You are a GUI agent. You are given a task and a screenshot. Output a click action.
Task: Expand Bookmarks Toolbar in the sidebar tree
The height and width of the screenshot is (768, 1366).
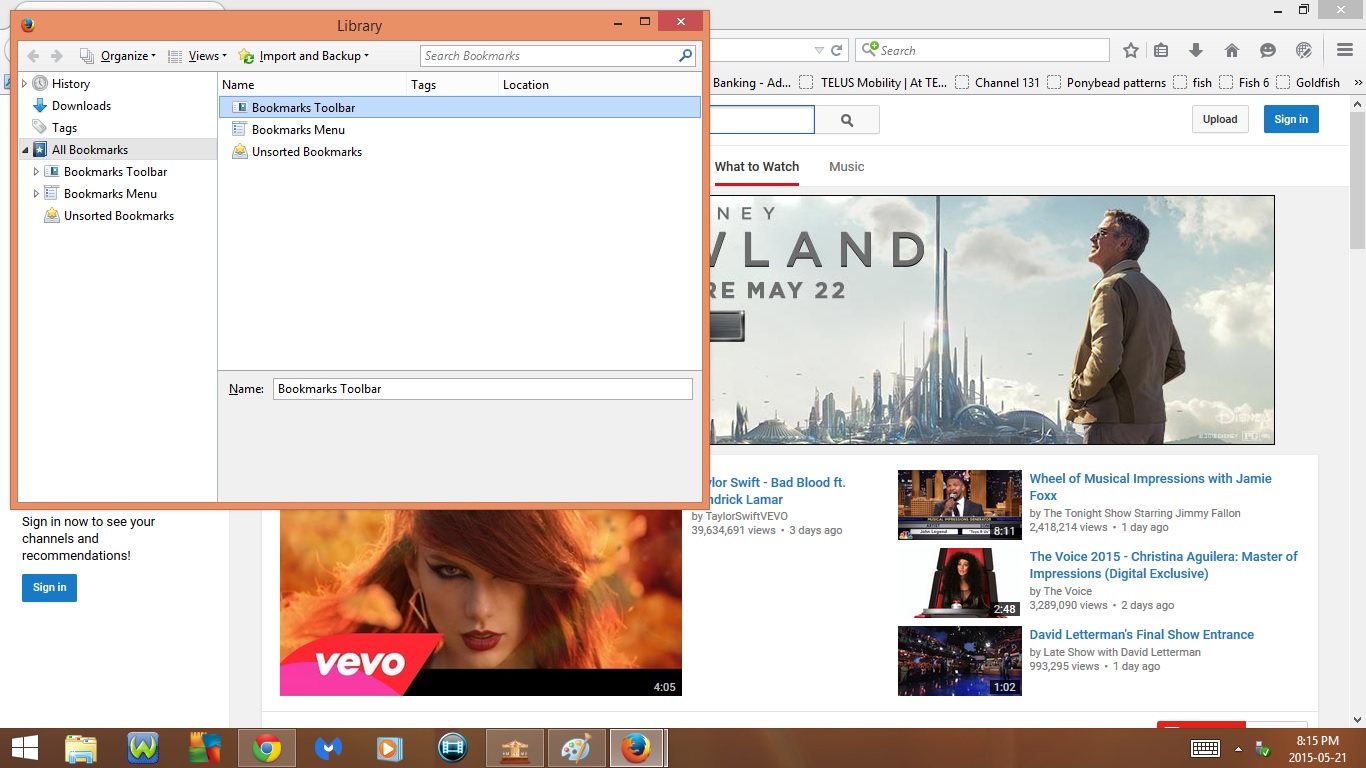click(37, 172)
